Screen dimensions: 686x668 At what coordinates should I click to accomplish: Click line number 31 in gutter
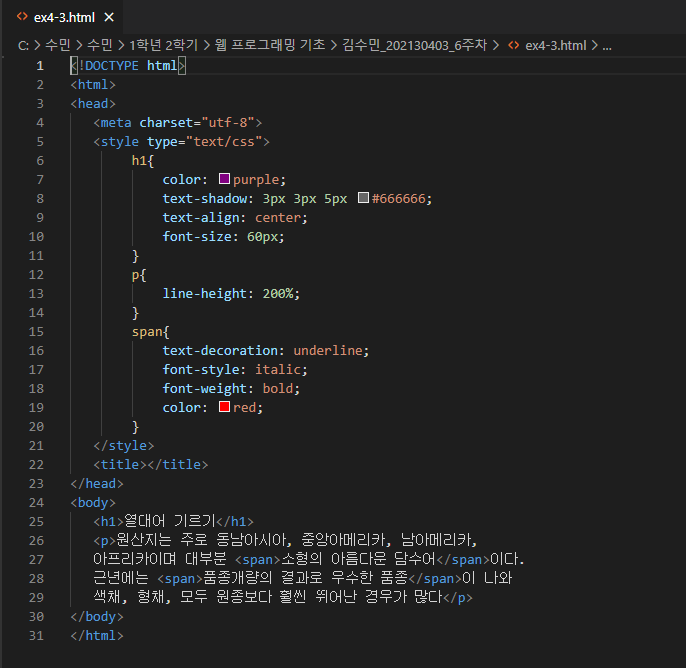[36, 636]
